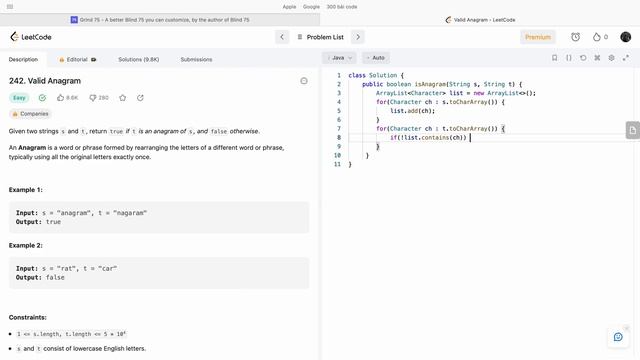Viewport: 640px width, 360px height.
Task: Open the Google bookmark
Action: point(311,7)
